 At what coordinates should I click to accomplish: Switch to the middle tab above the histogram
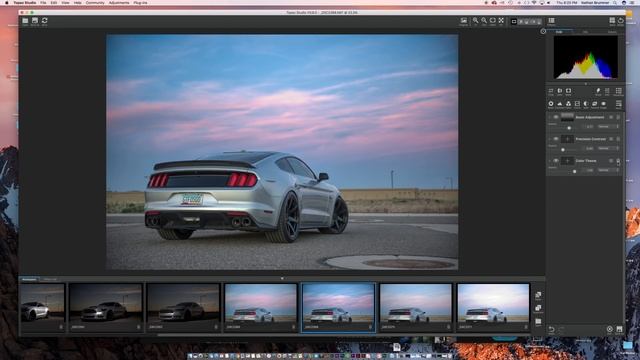point(585,31)
